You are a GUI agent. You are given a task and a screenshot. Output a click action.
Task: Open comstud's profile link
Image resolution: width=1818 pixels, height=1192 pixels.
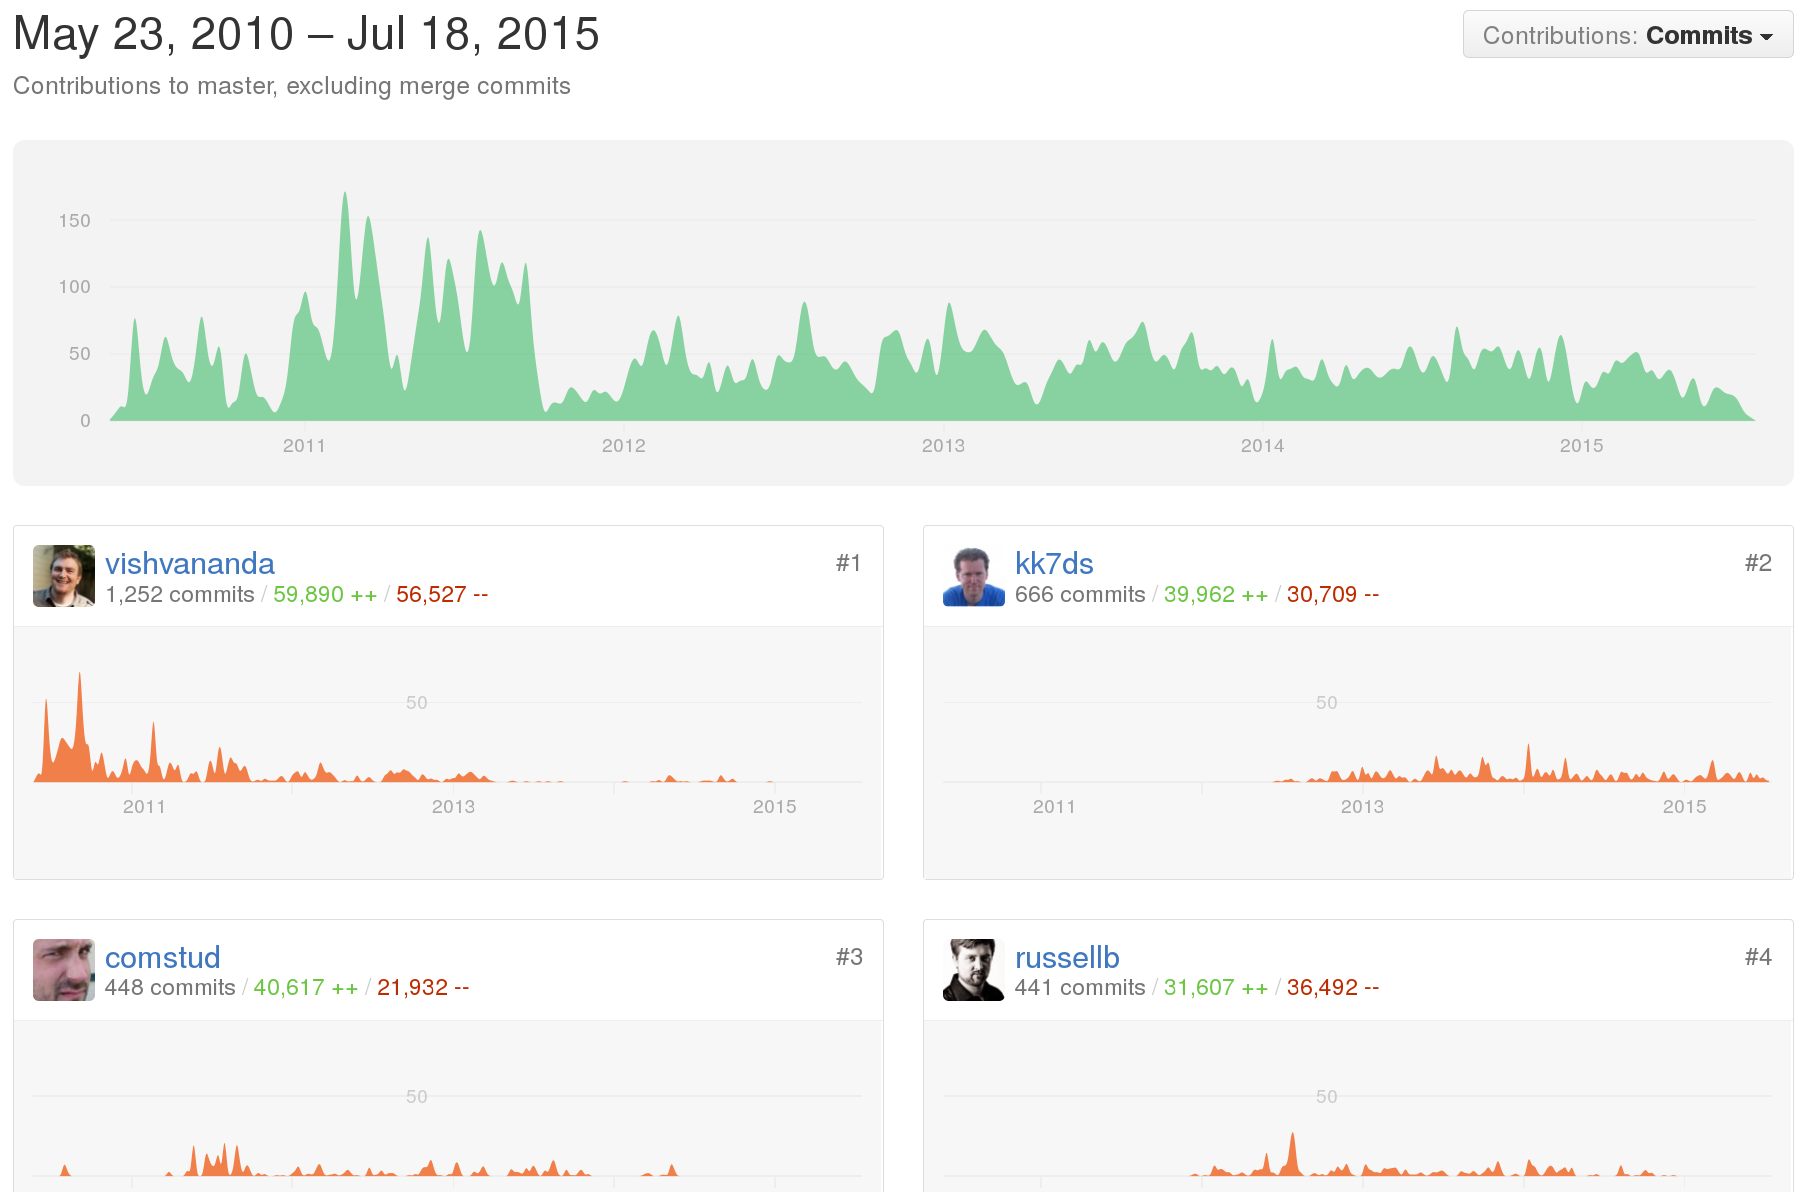[x=162, y=958]
